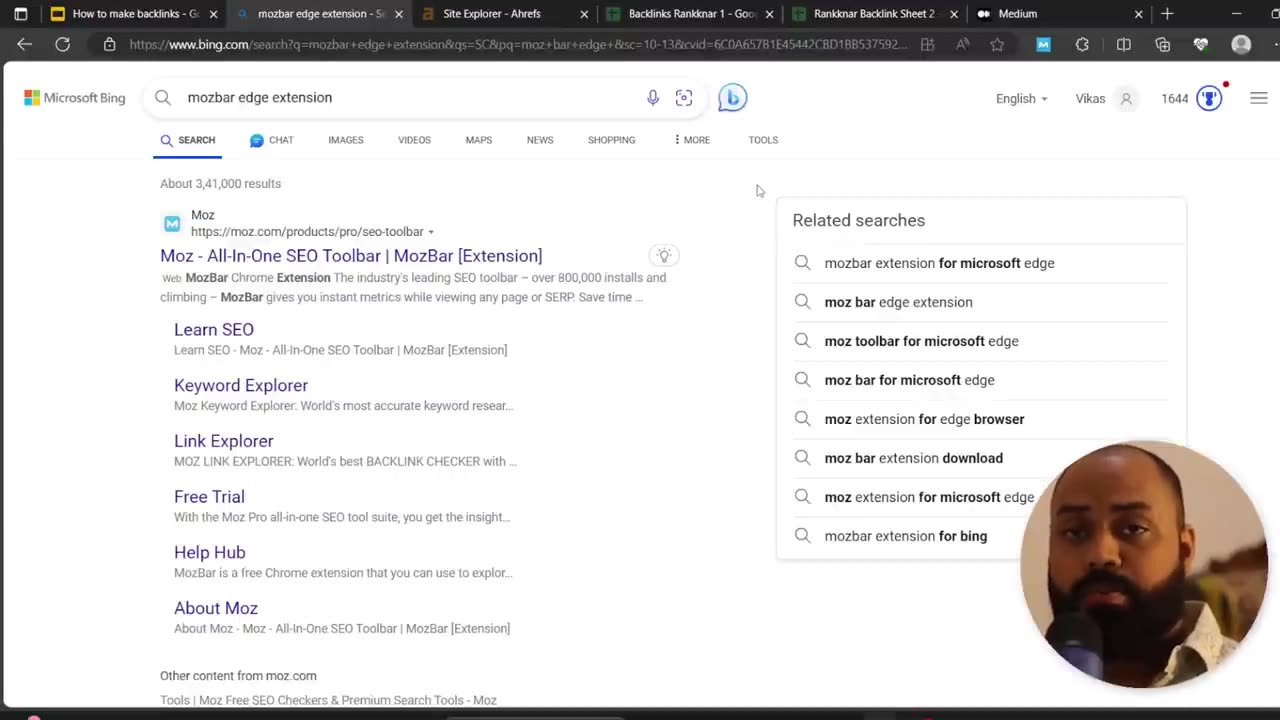Open a new tab with the plus icon
Viewport: 1280px width, 720px height.
tap(1167, 14)
